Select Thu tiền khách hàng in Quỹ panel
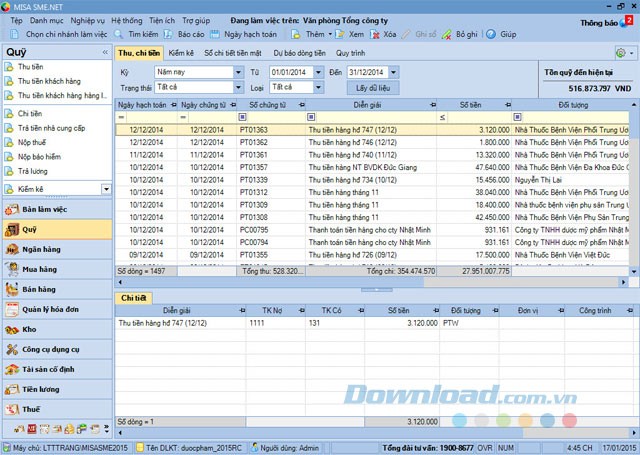 [48, 81]
